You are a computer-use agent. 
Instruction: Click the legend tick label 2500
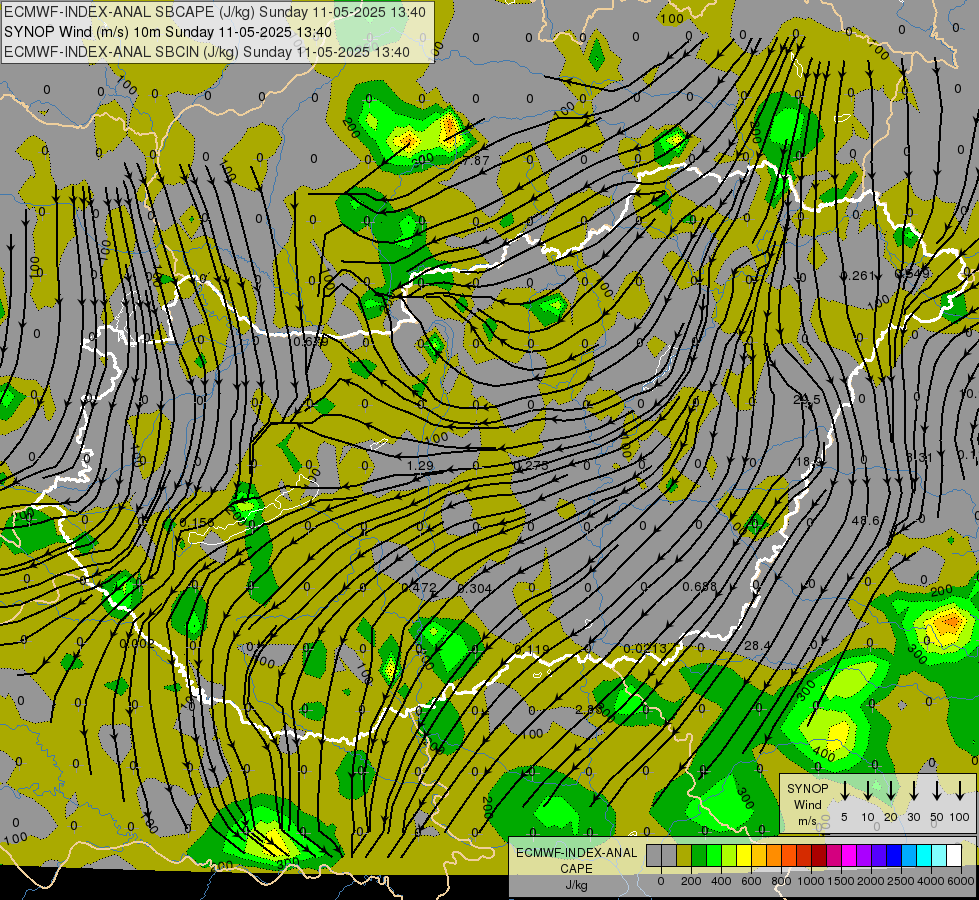[901, 881]
